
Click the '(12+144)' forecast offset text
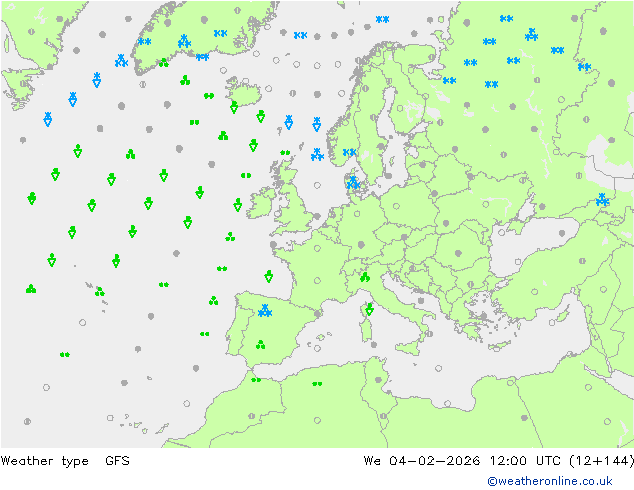(x=601, y=461)
